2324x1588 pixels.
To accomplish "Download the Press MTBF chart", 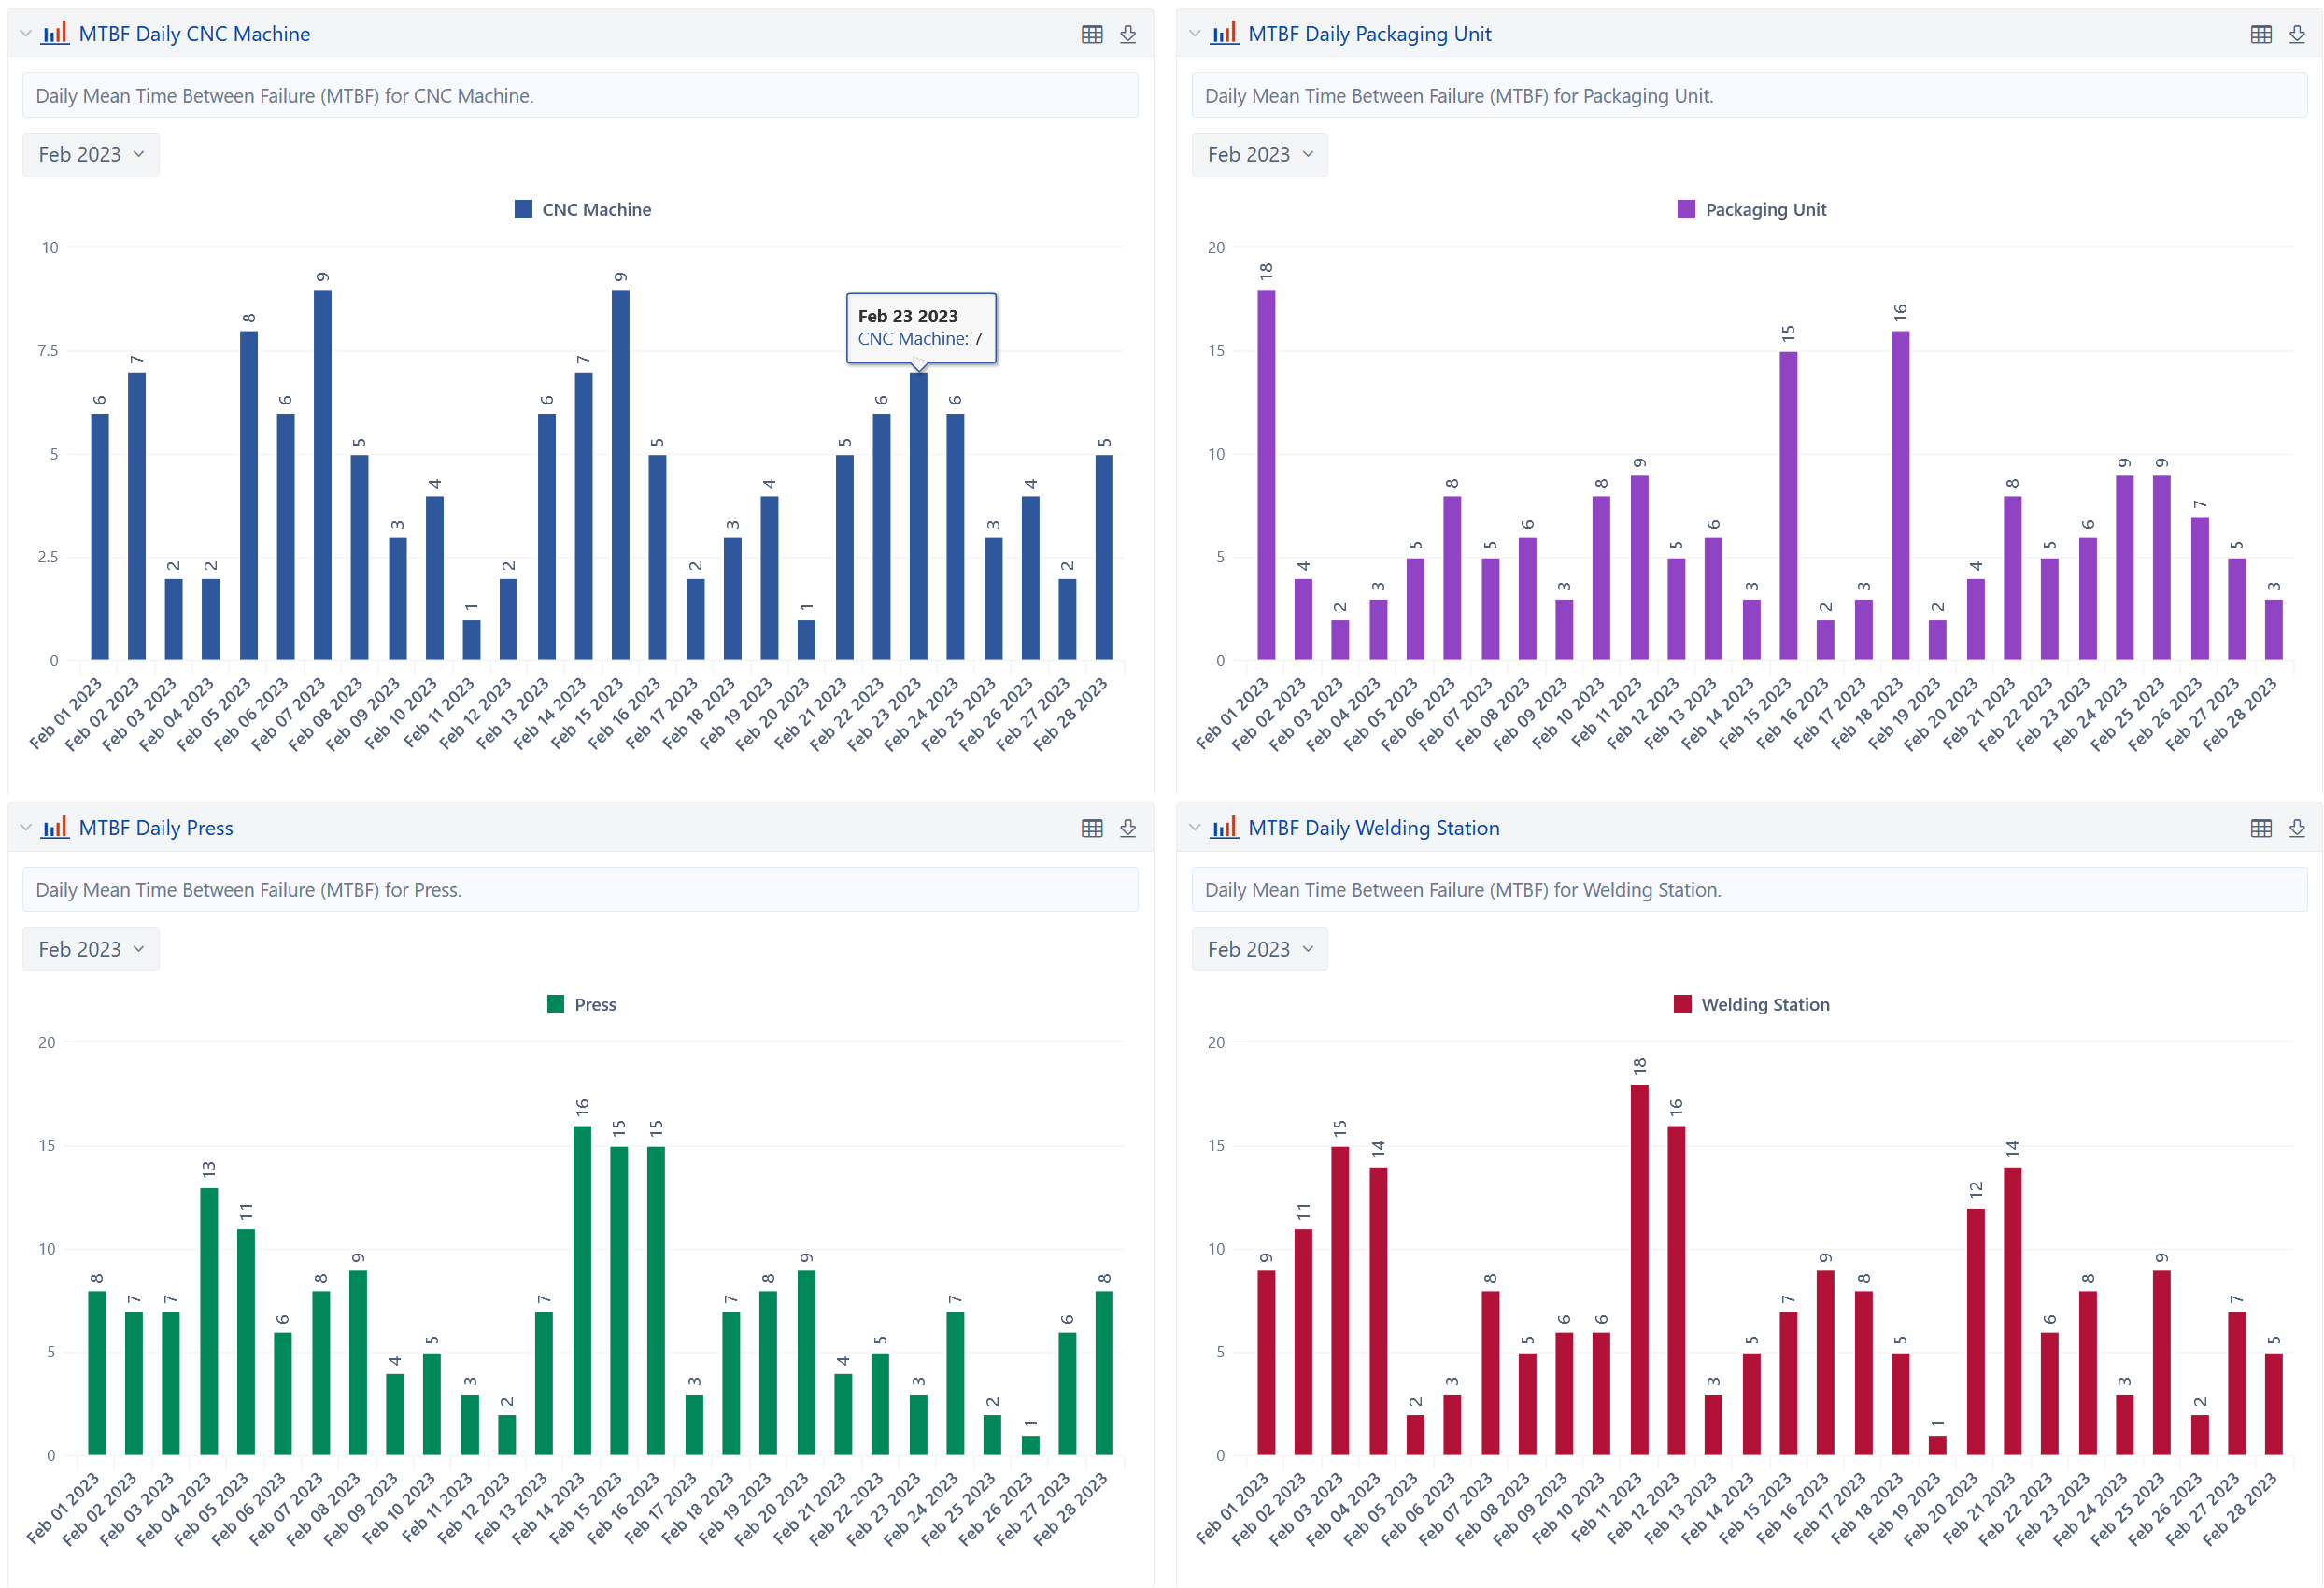I will (1128, 828).
